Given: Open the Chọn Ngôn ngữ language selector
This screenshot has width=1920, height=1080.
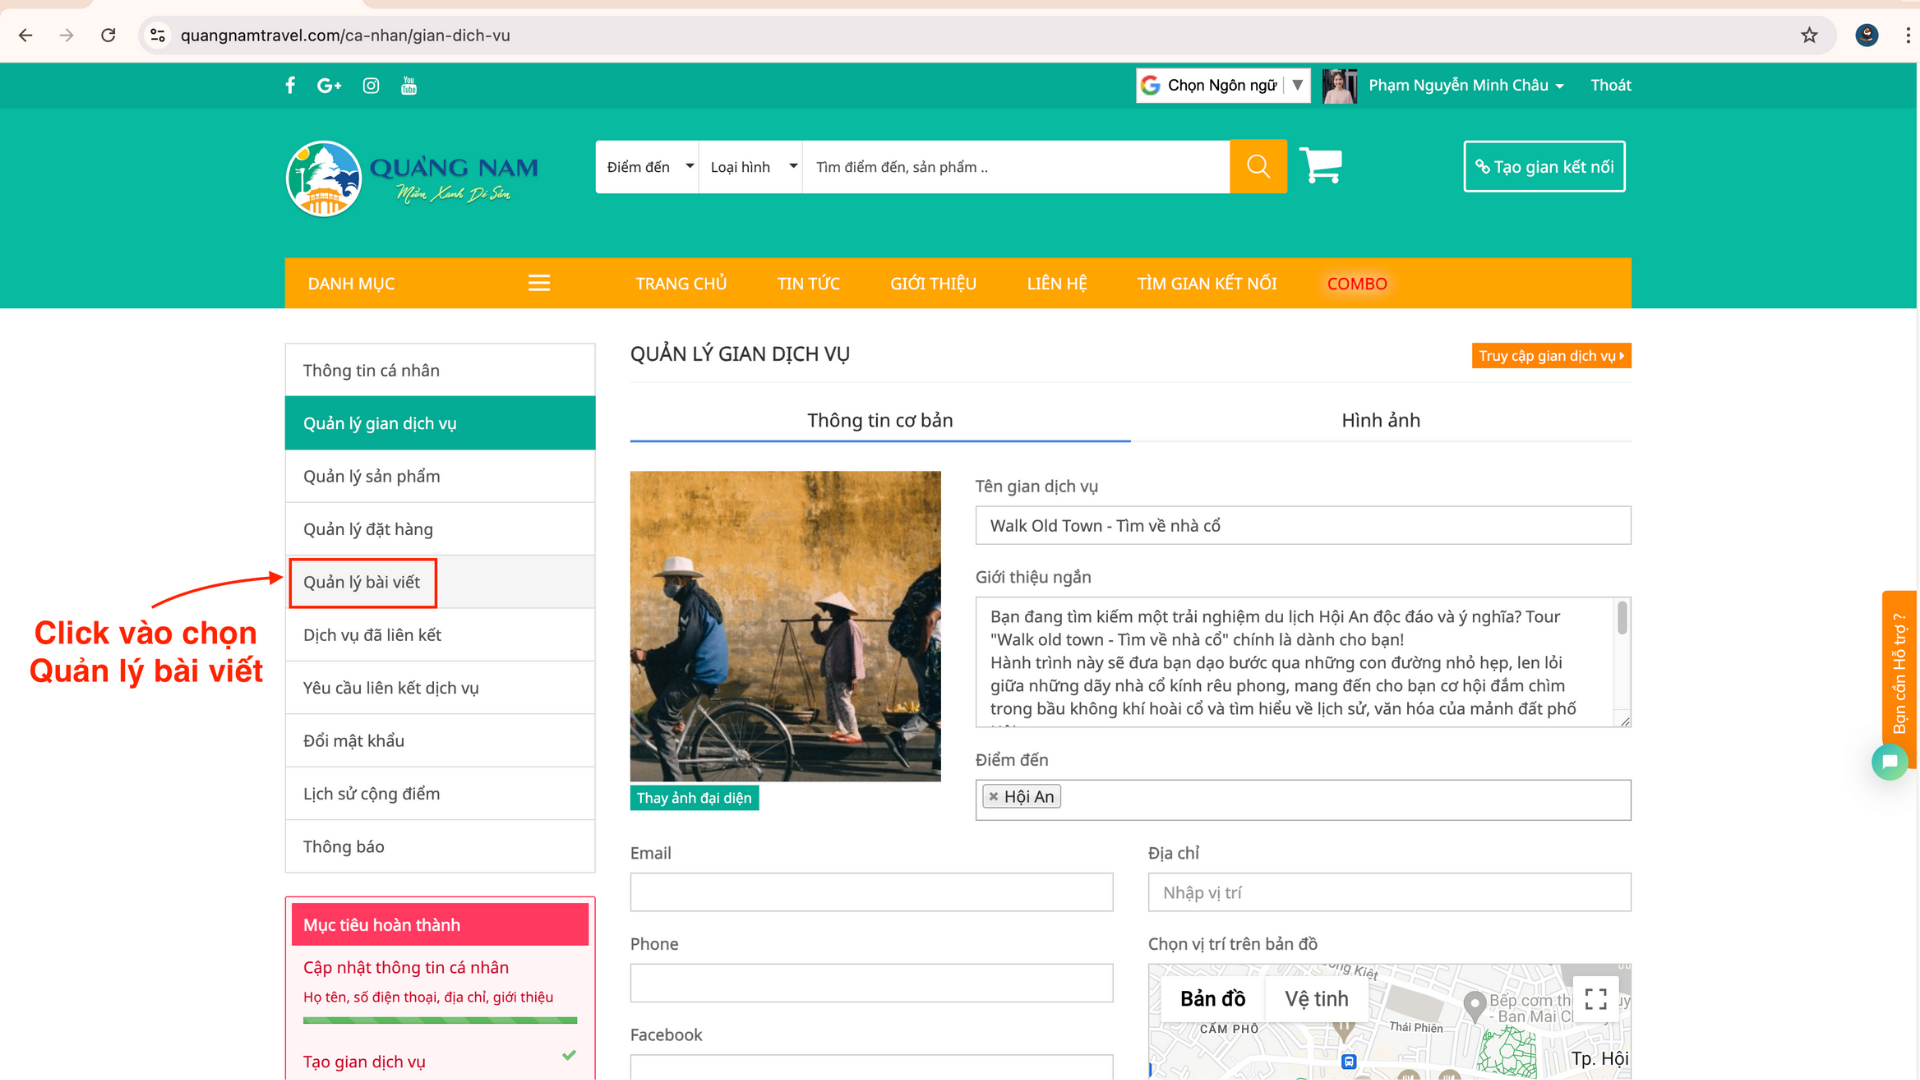Looking at the screenshot, I should (1222, 85).
